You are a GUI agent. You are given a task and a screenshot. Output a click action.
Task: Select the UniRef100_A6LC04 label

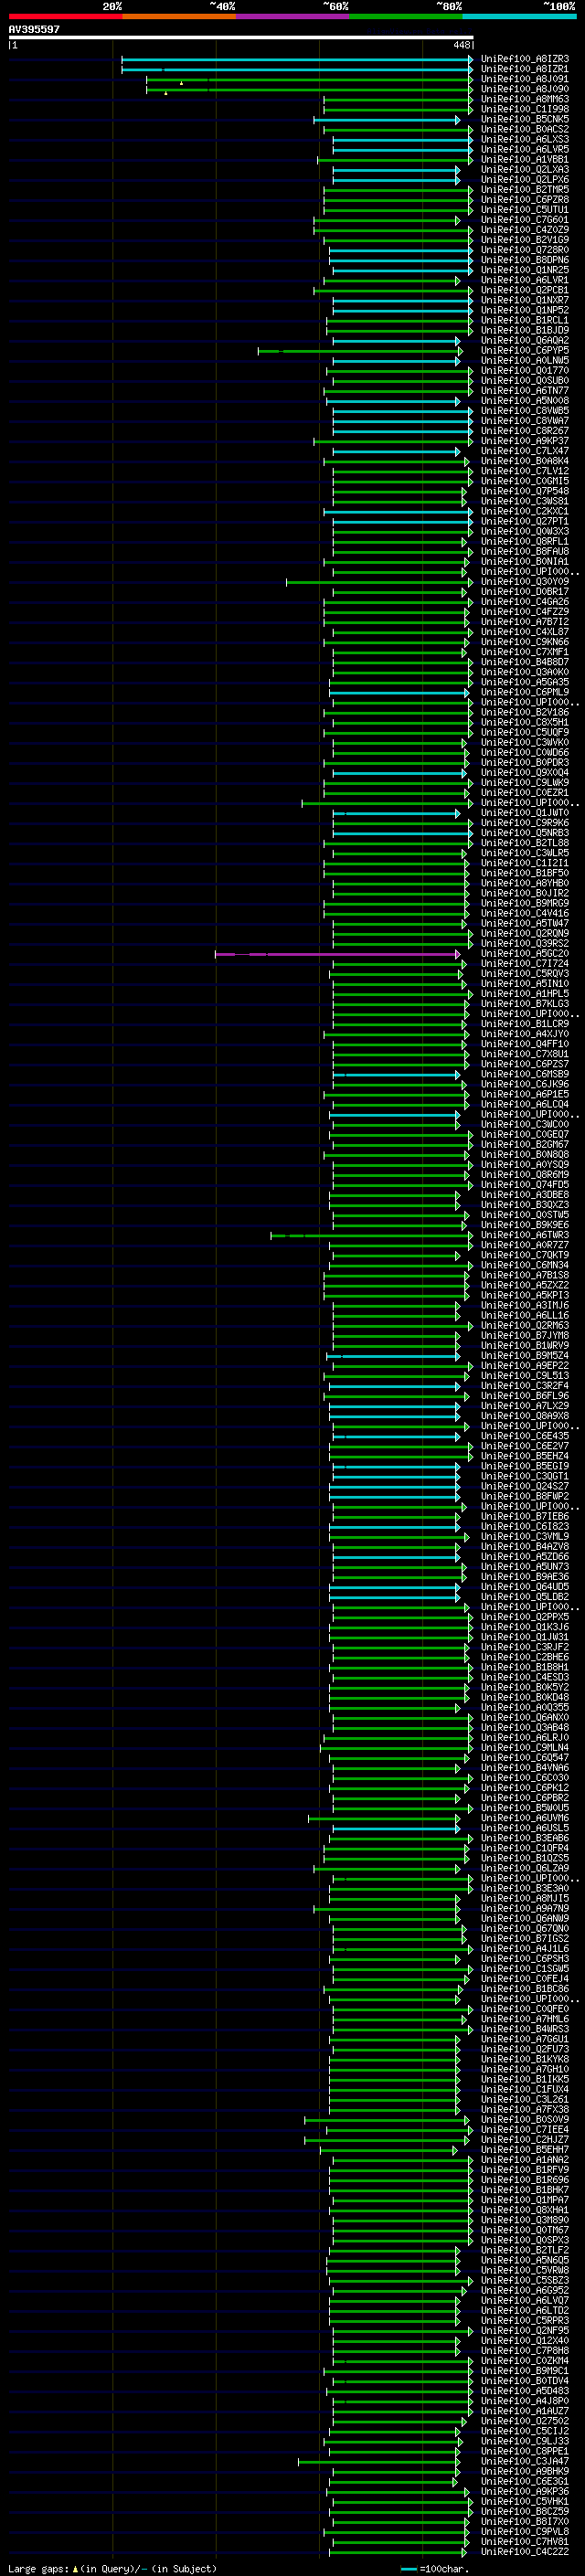coord(525,1105)
